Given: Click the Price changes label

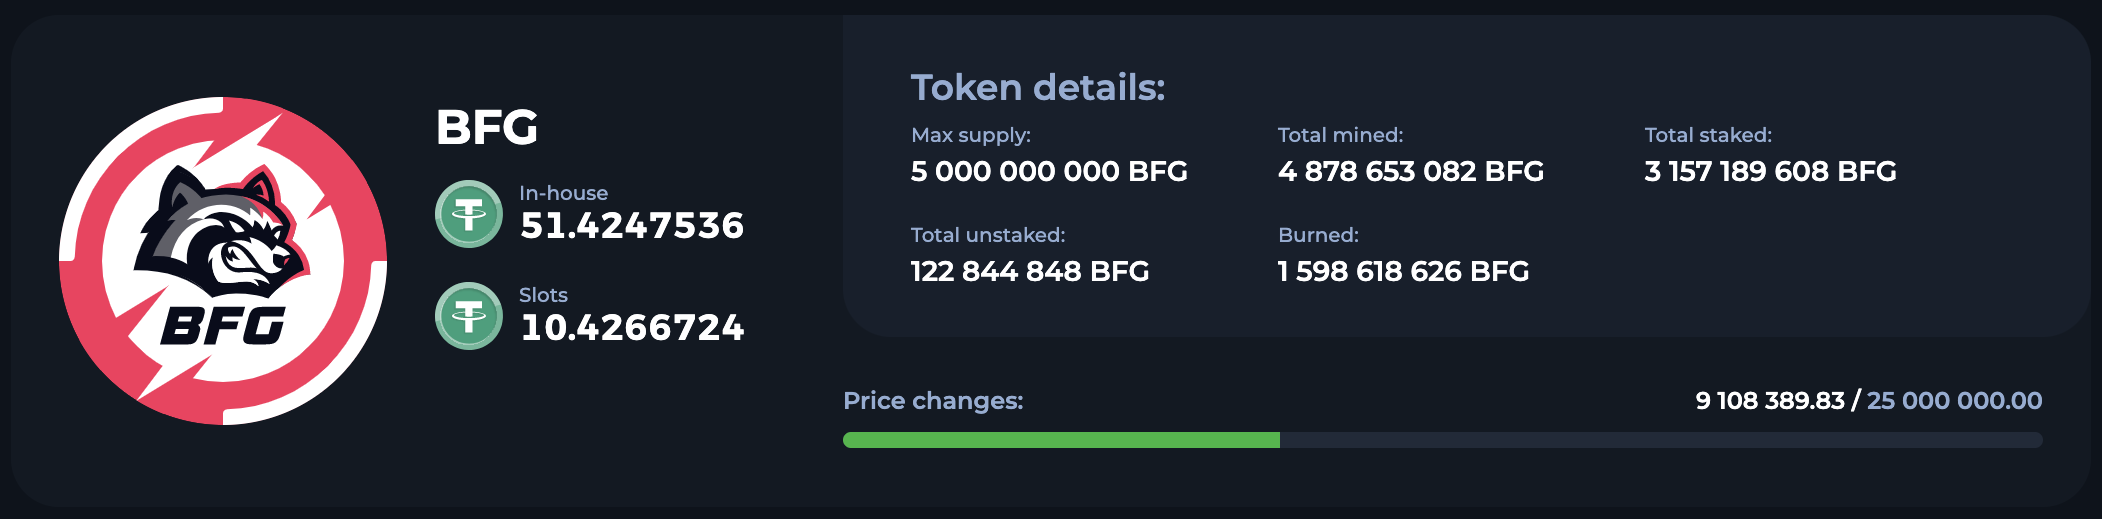Looking at the screenshot, I should click(x=933, y=401).
